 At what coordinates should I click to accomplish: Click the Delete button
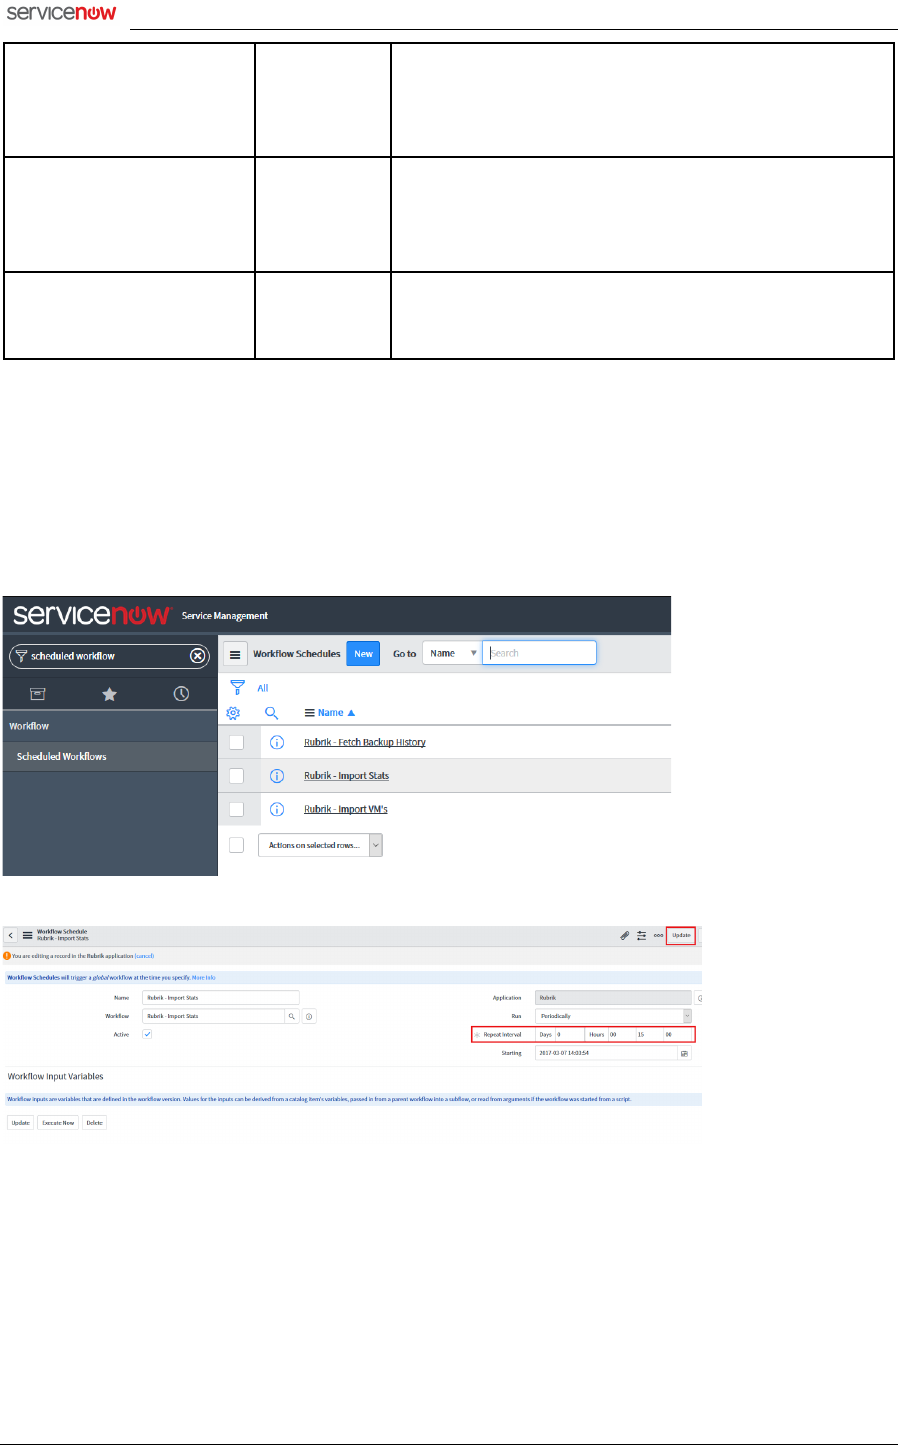point(94,1123)
